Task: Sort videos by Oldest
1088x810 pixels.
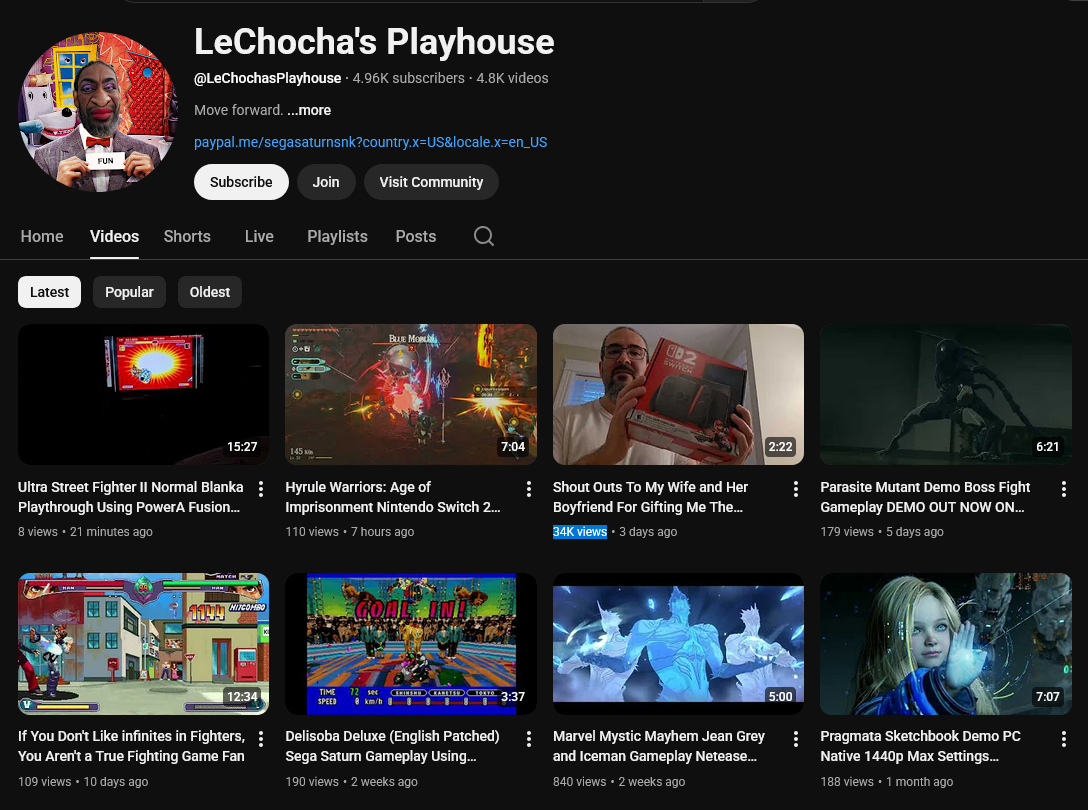Action: pyautogui.click(x=210, y=292)
